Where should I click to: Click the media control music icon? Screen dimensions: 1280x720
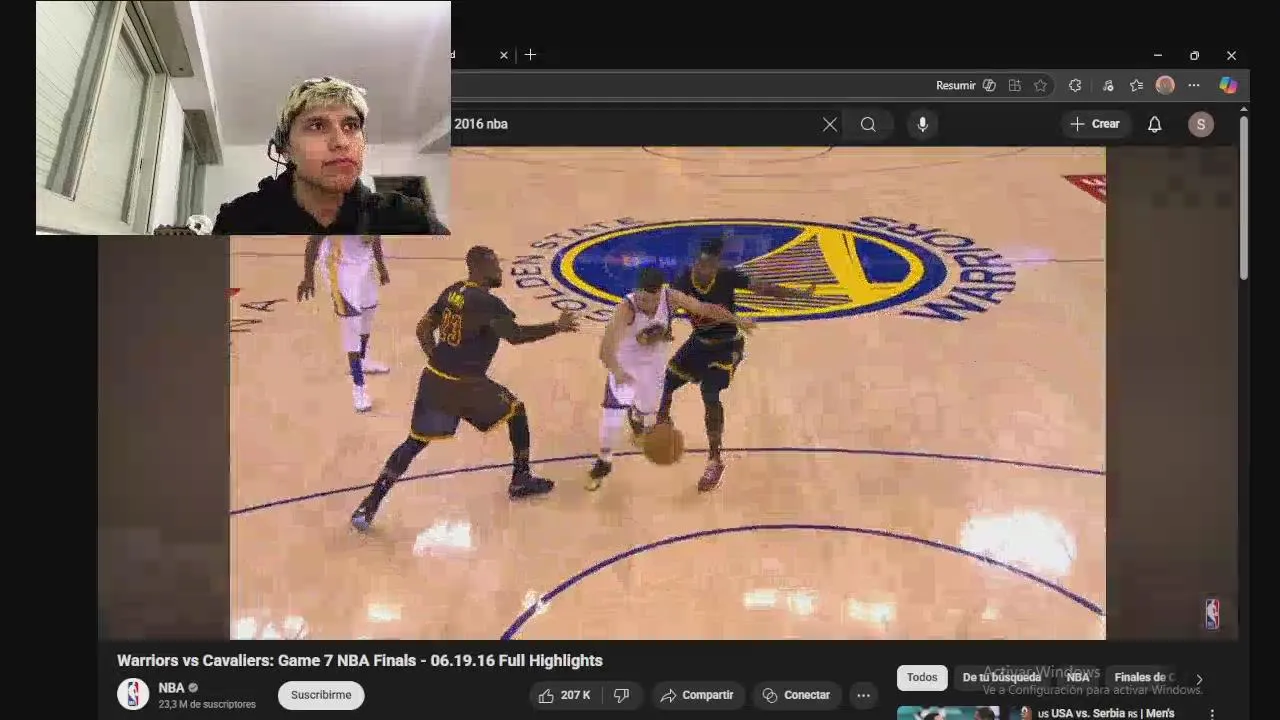(1107, 86)
